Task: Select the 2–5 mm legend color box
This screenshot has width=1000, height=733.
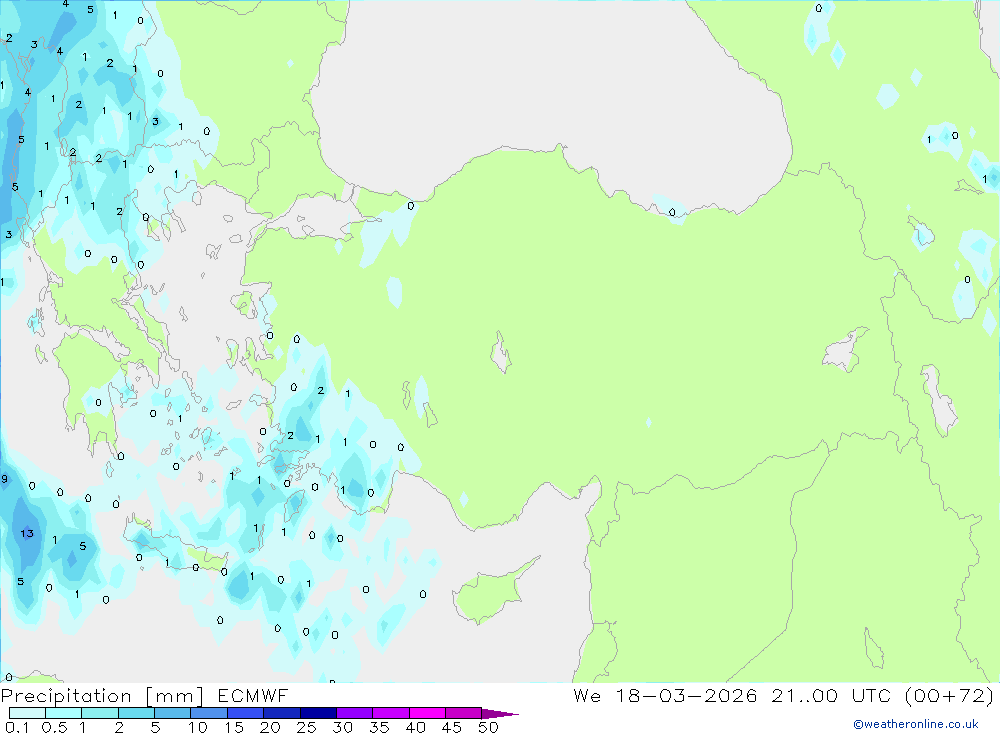Action: point(136,713)
